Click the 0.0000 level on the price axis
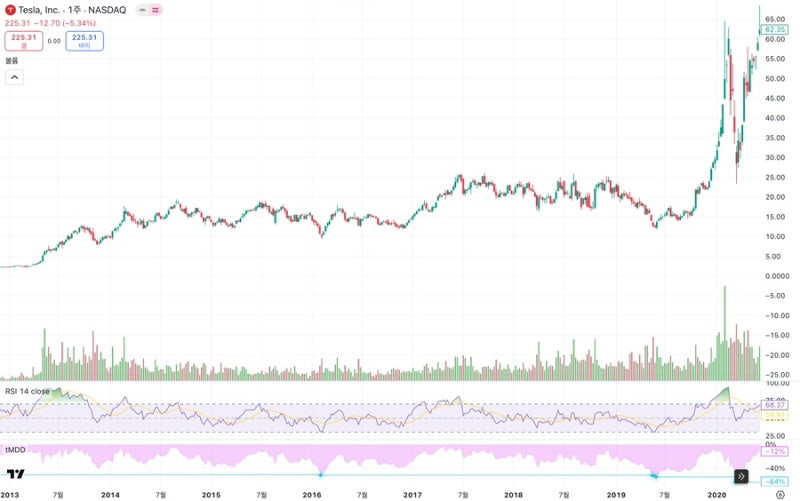800x501 pixels. (x=777, y=276)
